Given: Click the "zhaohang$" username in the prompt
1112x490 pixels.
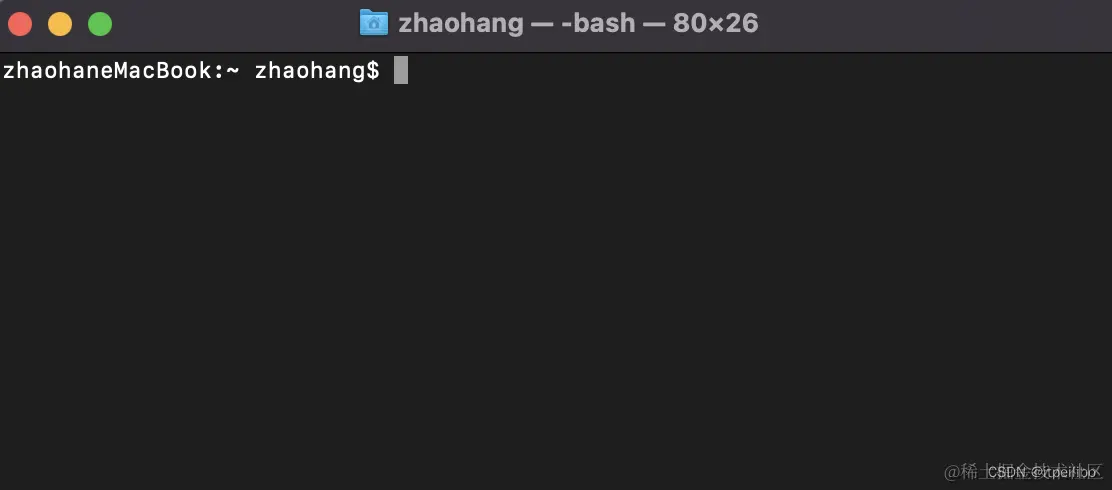Looking at the screenshot, I should point(317,71).
